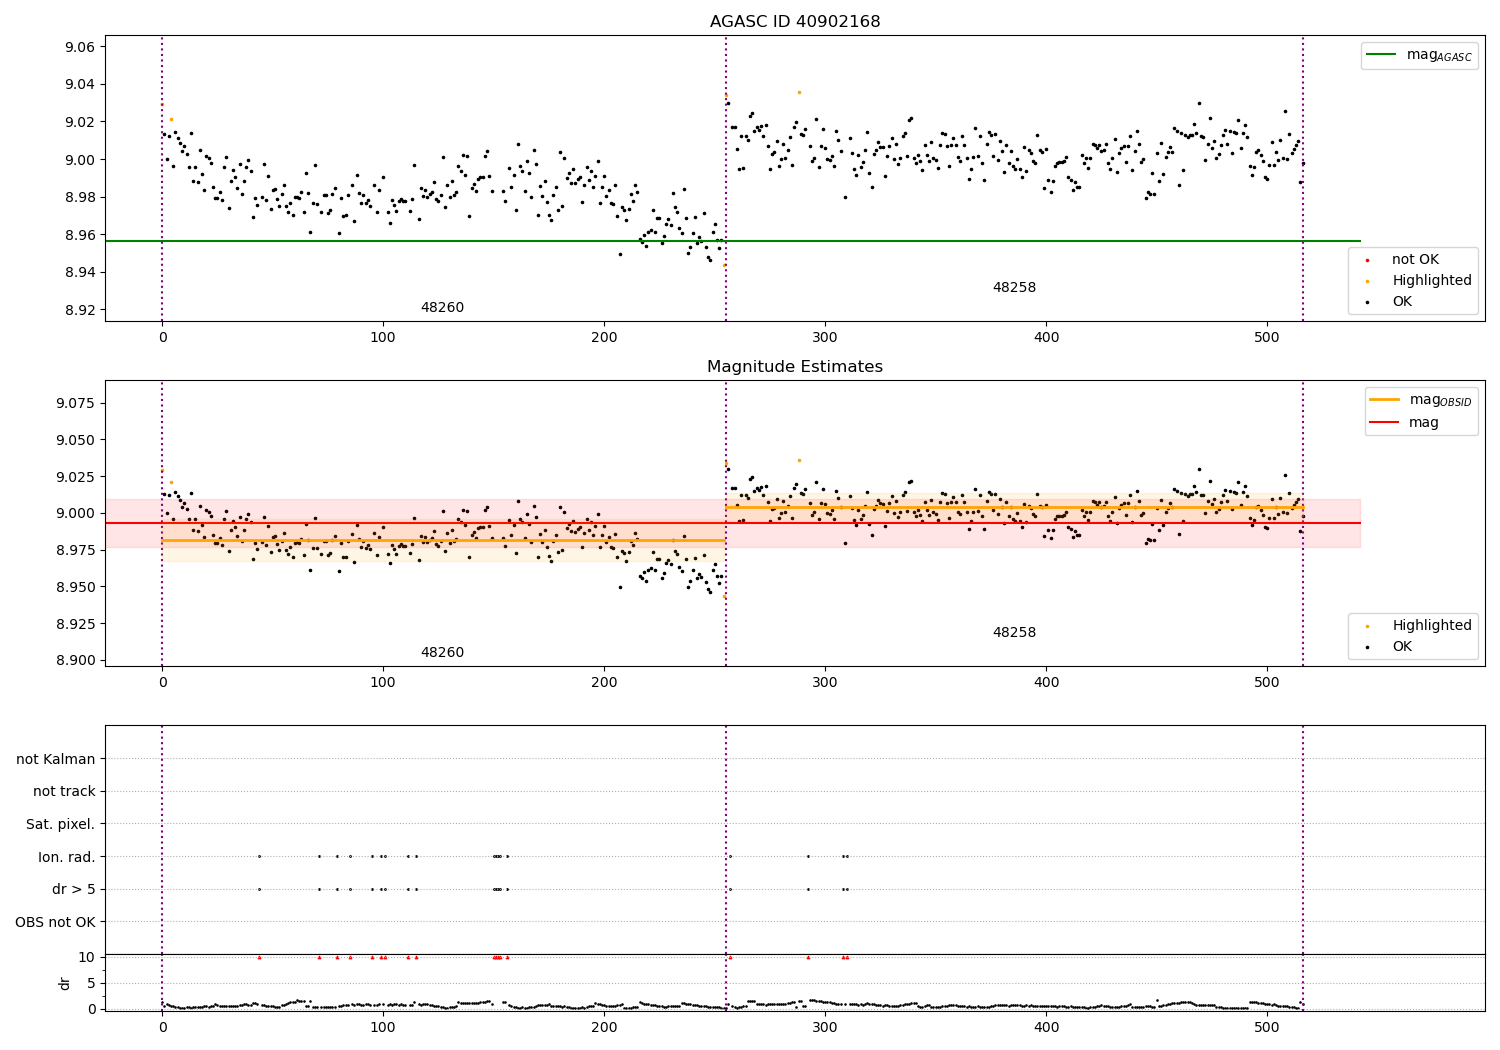Click the '8.950' tick on the middle plot

pos(75,587)
